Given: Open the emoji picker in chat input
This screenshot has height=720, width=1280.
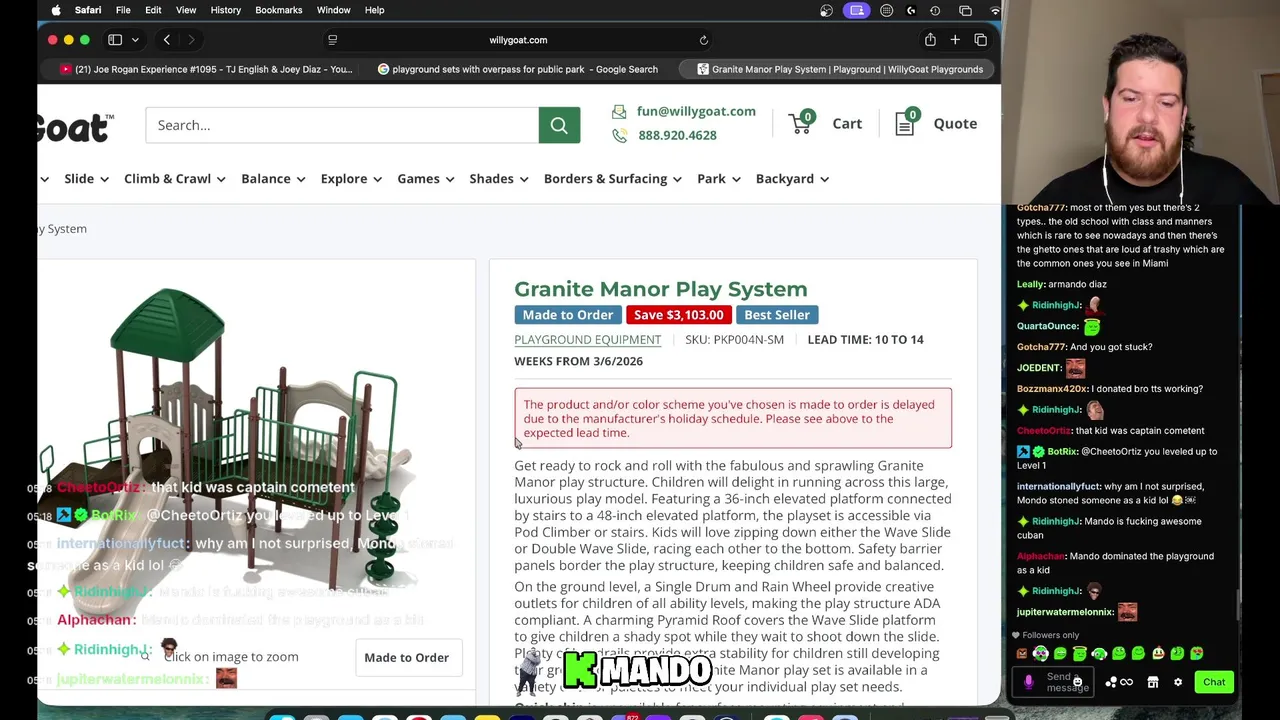Looking at the screenshot, I should [x=1077, y=682].
